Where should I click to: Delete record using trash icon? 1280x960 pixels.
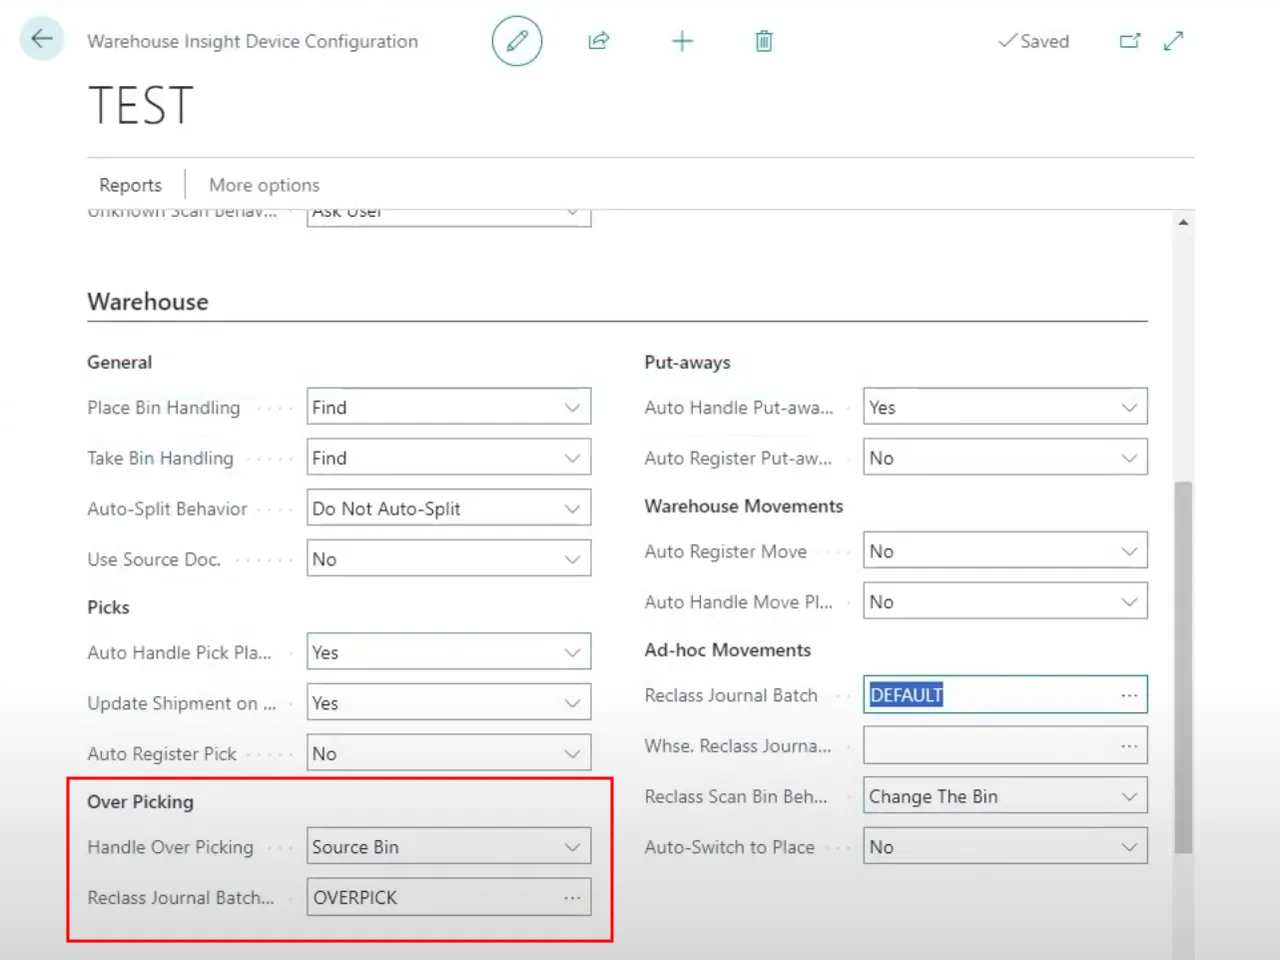764,41
